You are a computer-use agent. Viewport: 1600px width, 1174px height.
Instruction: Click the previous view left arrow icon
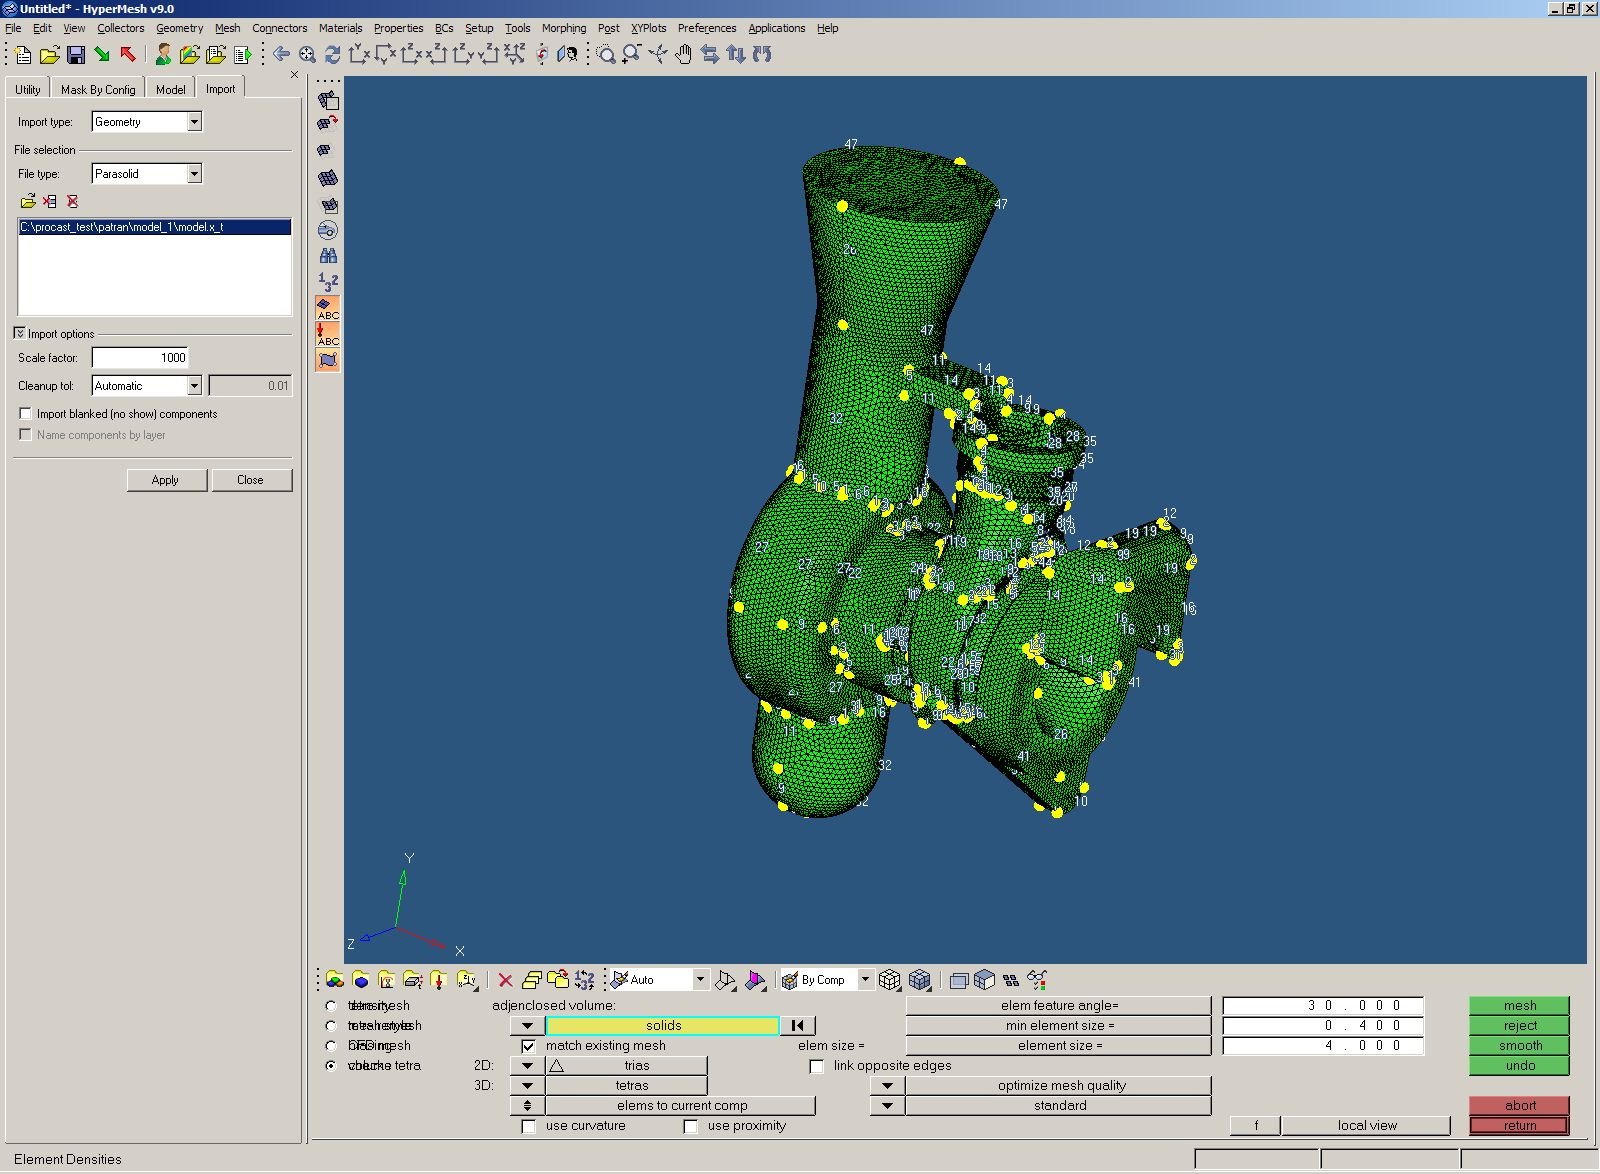click(281, 54)
